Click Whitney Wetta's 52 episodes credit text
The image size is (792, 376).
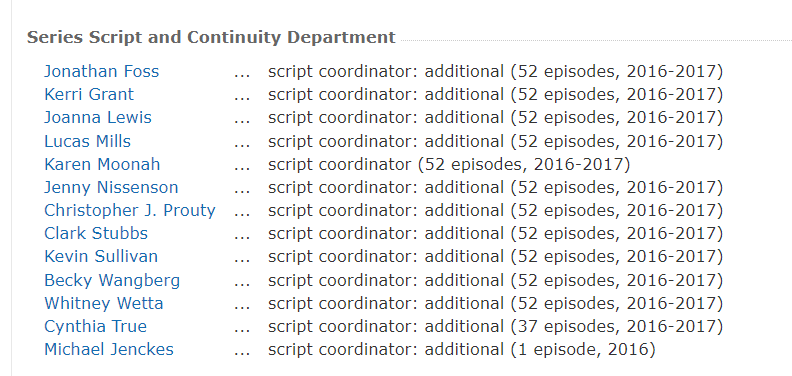496,303
